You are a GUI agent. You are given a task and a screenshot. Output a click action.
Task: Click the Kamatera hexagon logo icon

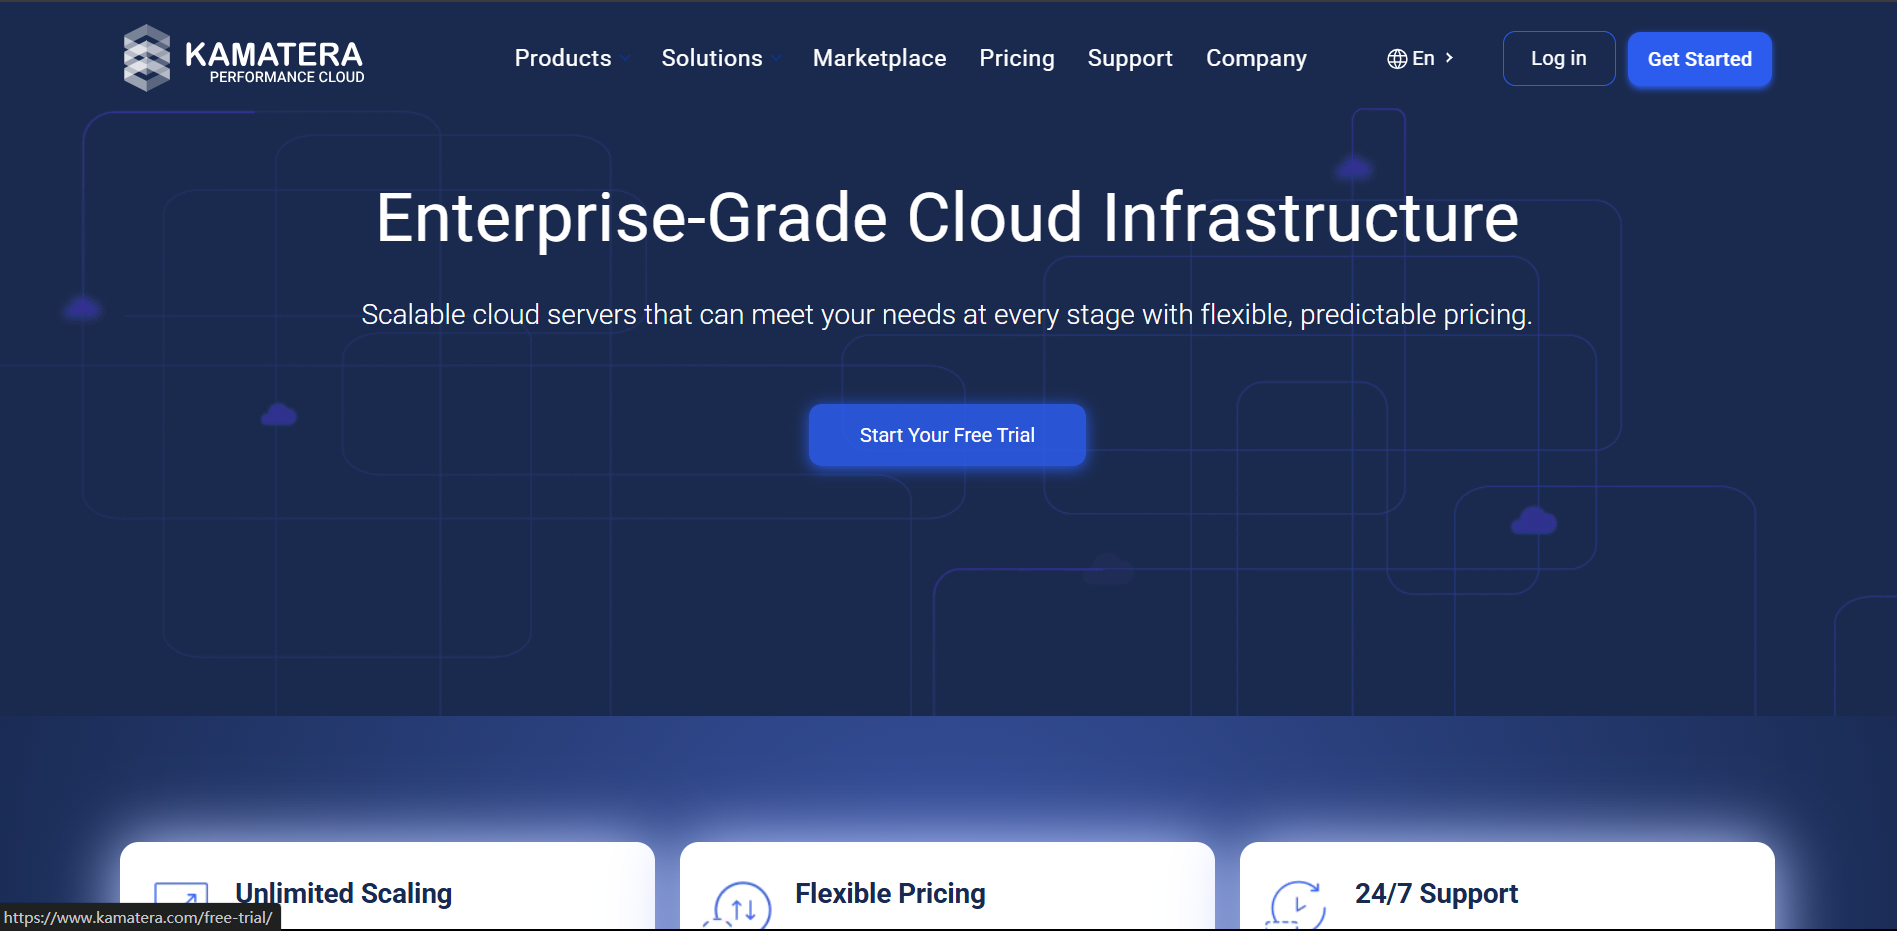[x=147, y=58]
